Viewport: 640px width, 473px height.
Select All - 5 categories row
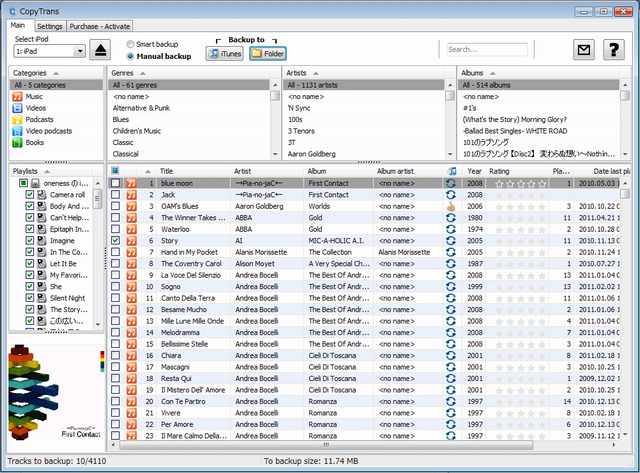(56, 85)
